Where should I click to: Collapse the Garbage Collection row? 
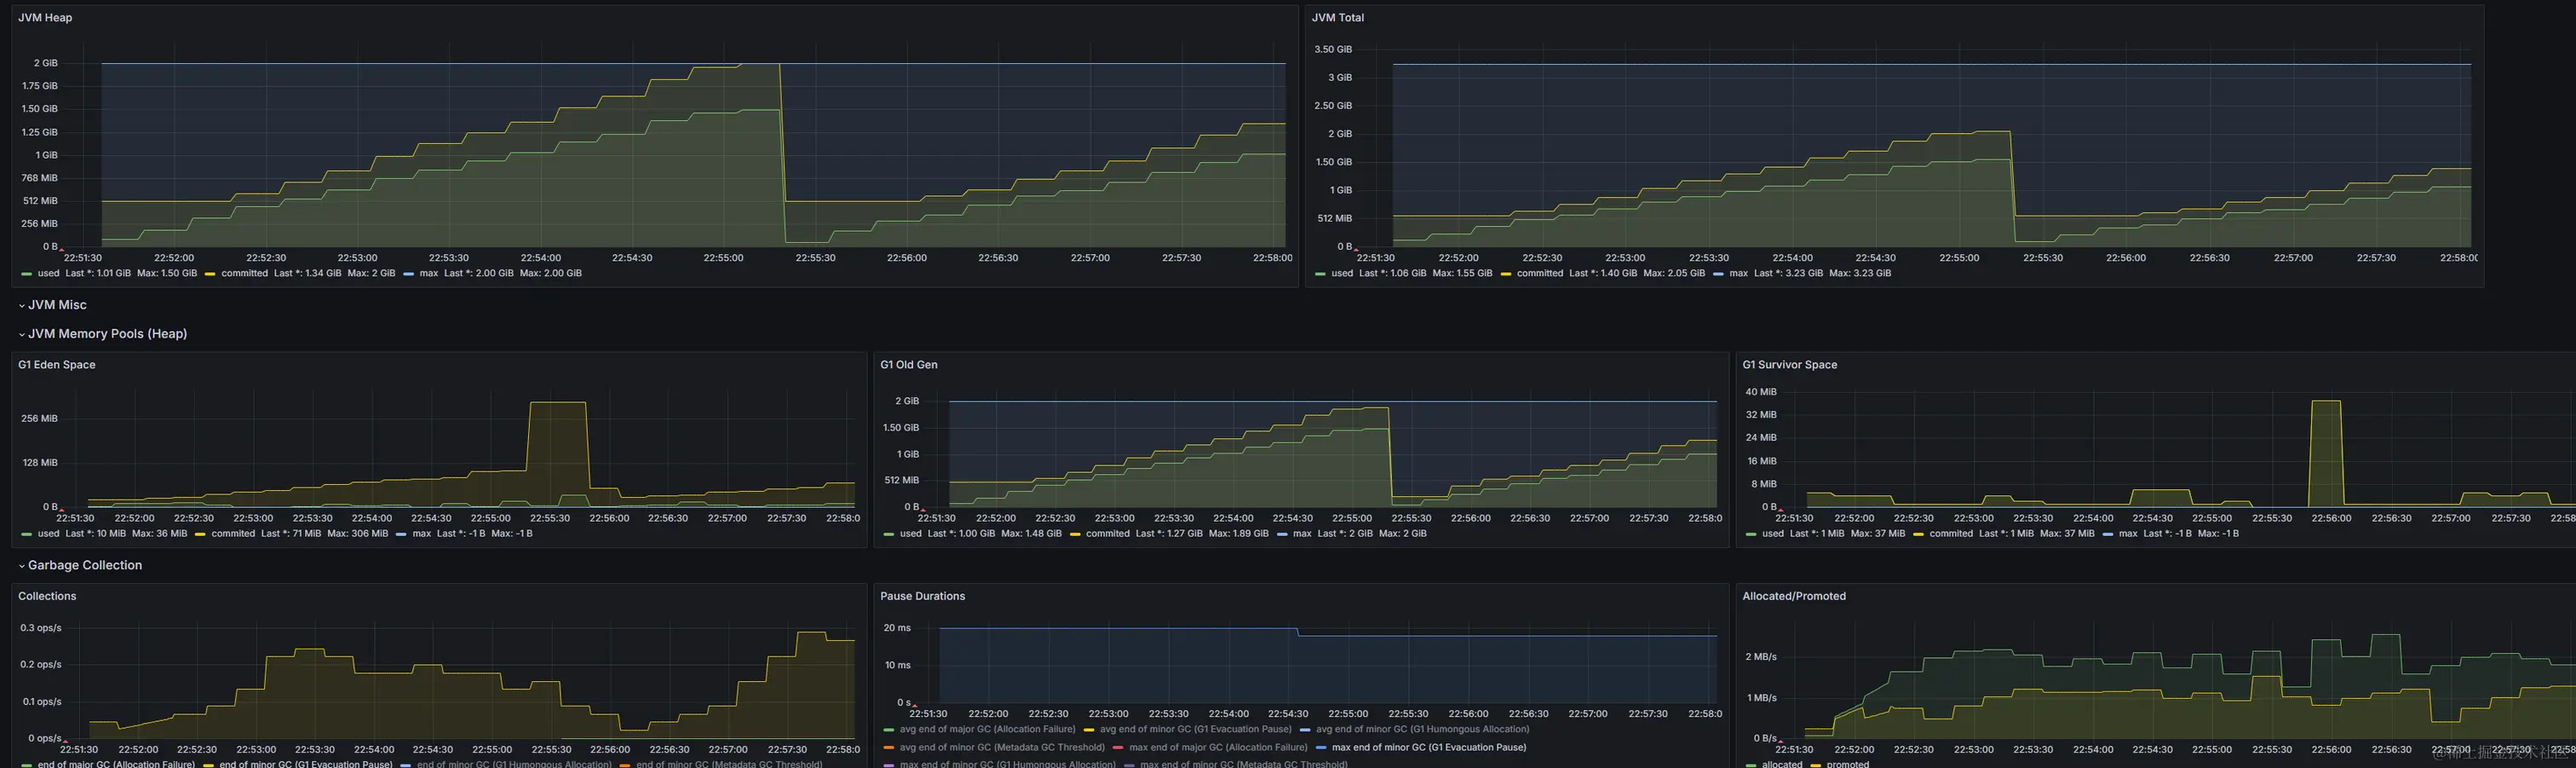pos(80,565)
